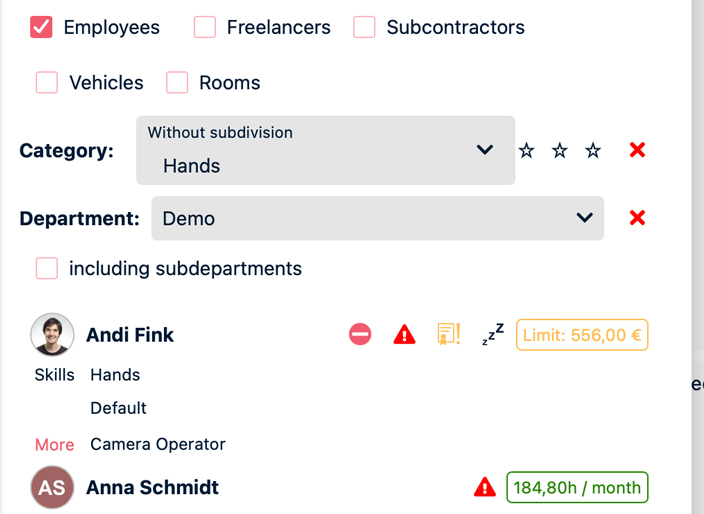Remove the Category filter with red X
Screen dimensions: 704x514
637,150
